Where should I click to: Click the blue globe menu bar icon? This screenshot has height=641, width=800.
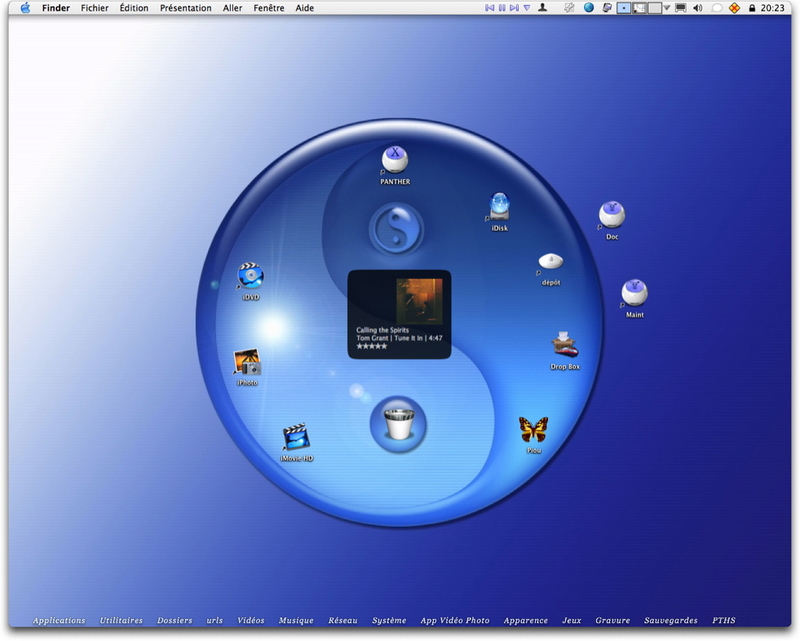click(x=589, y=8)
